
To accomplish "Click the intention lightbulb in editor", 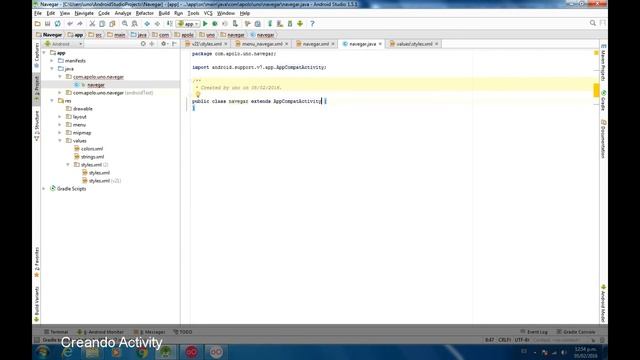I will click(198, 94).
